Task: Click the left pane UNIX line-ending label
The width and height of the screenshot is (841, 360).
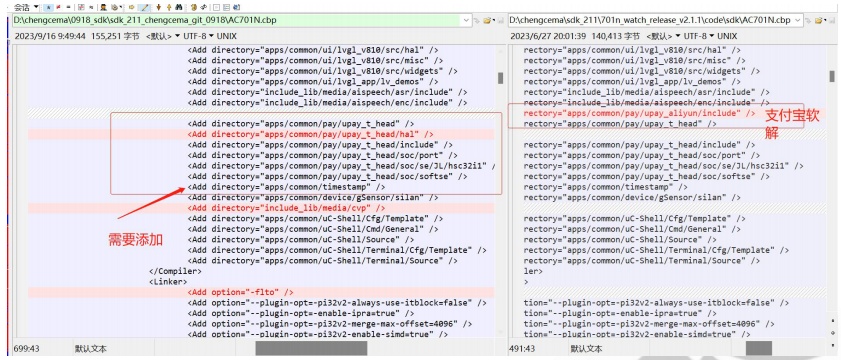Action: [226, 36]
